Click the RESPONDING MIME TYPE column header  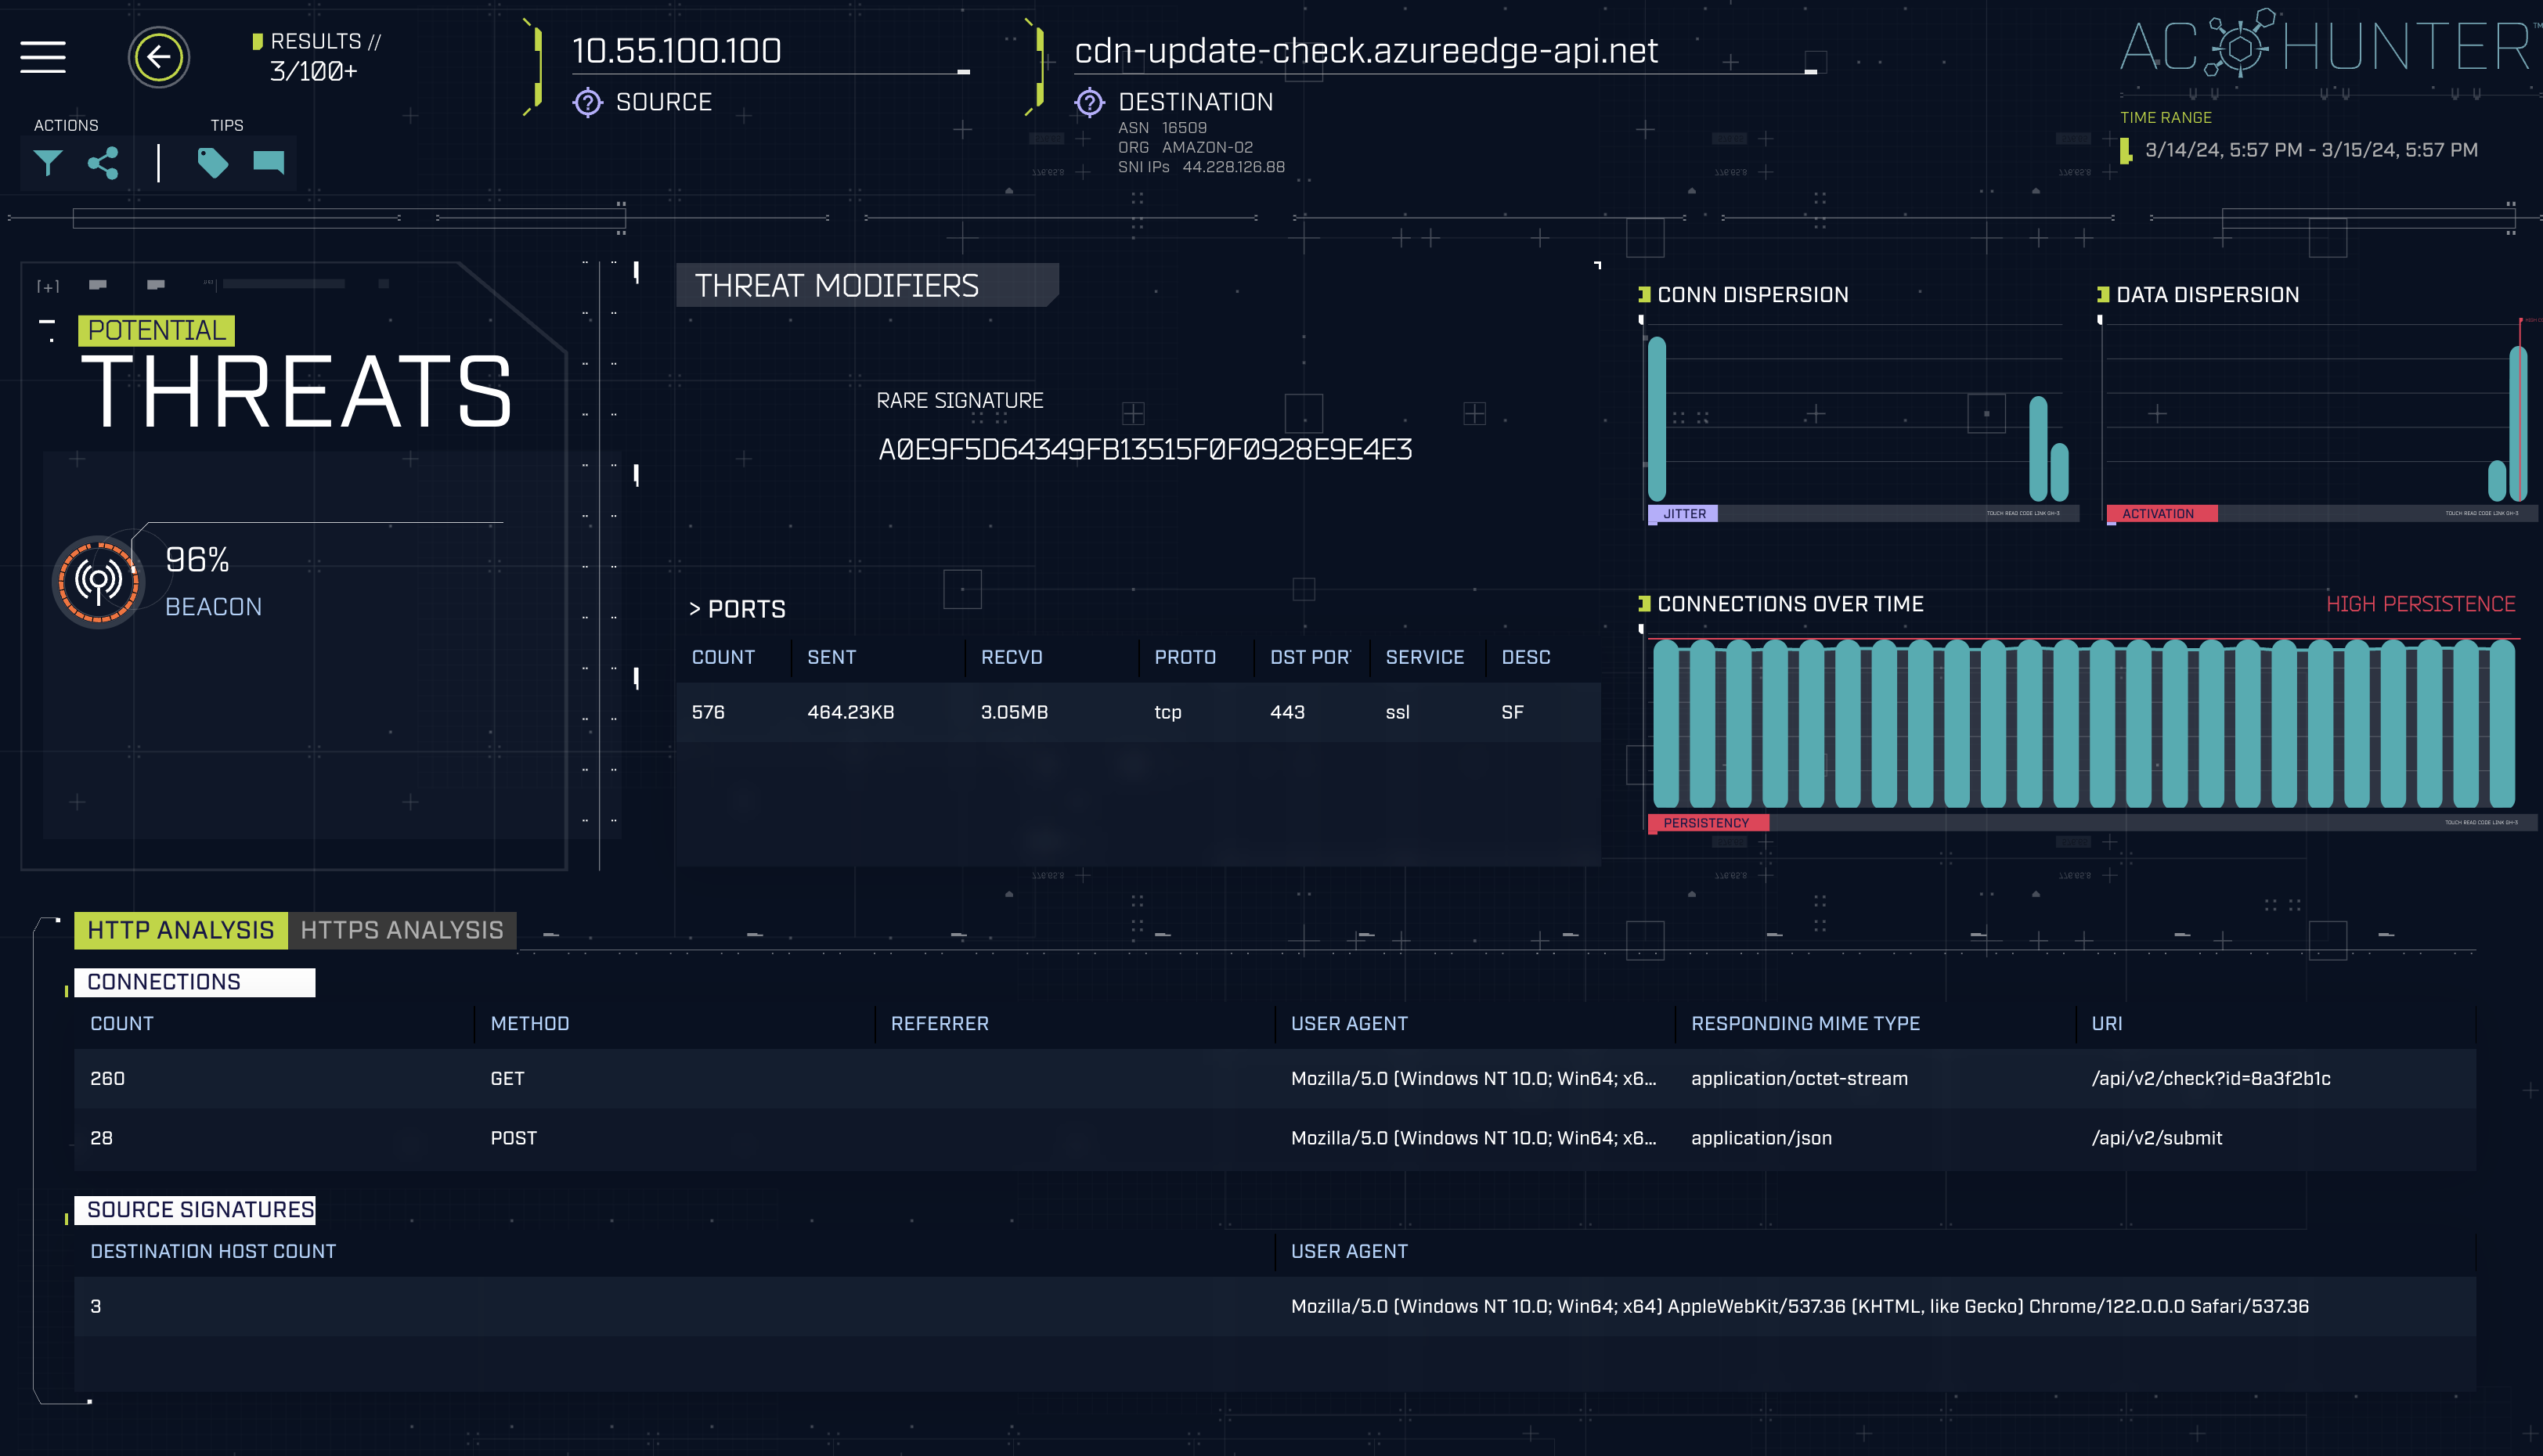click(x=1805, y=1023)
